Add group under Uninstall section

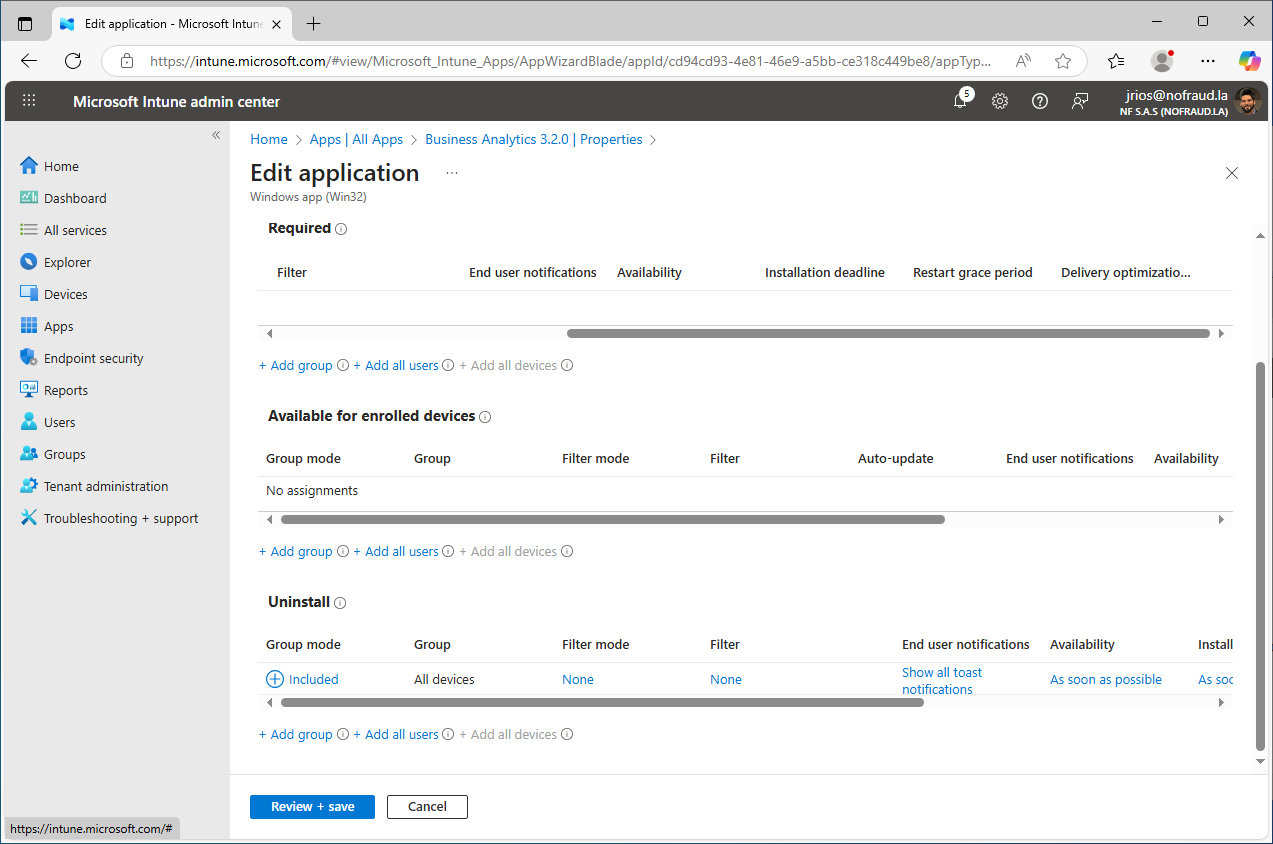296,734
